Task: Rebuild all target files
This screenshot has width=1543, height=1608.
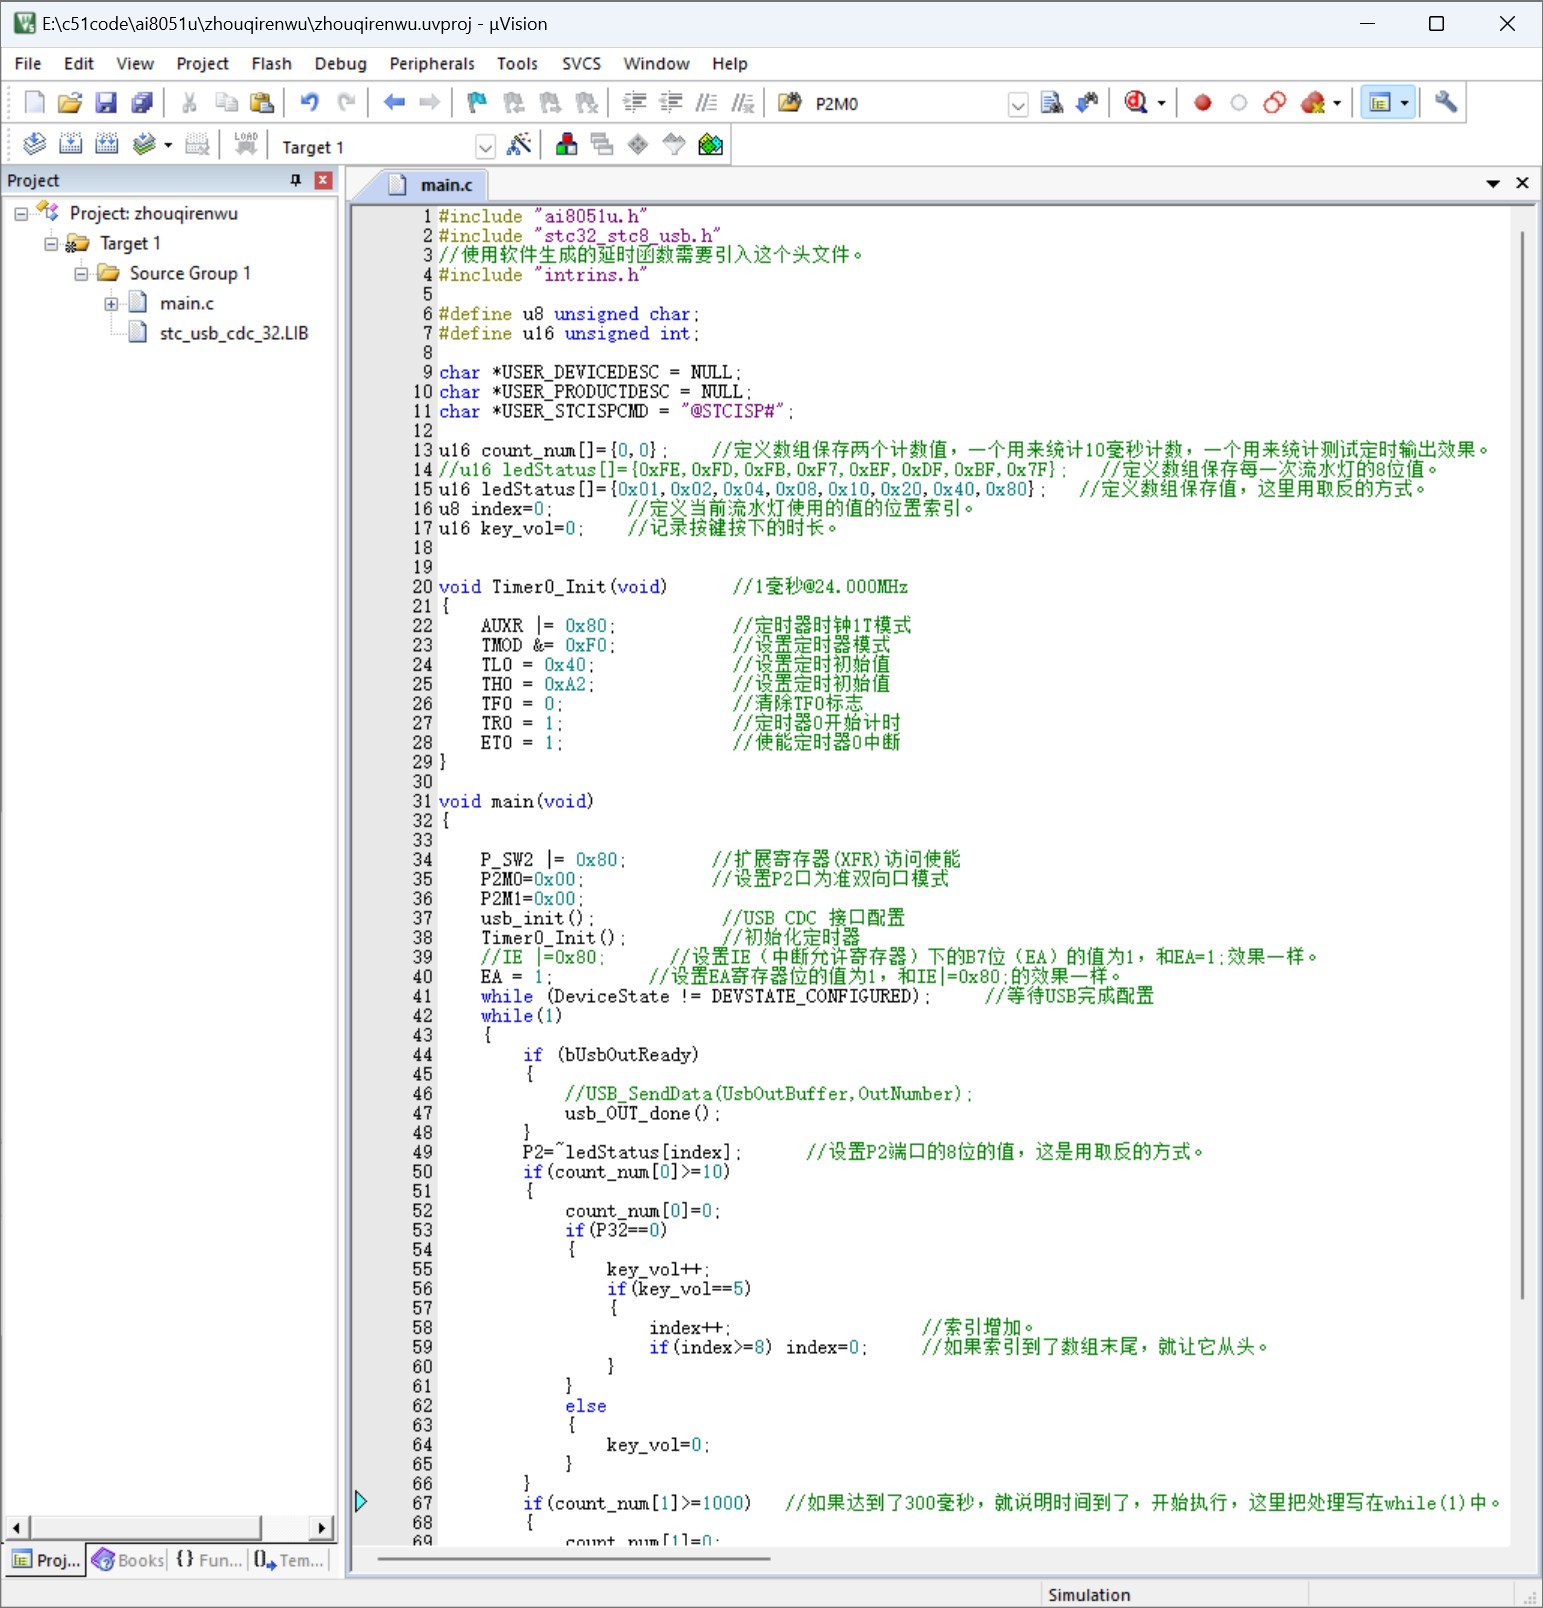Action: point(106,145)
